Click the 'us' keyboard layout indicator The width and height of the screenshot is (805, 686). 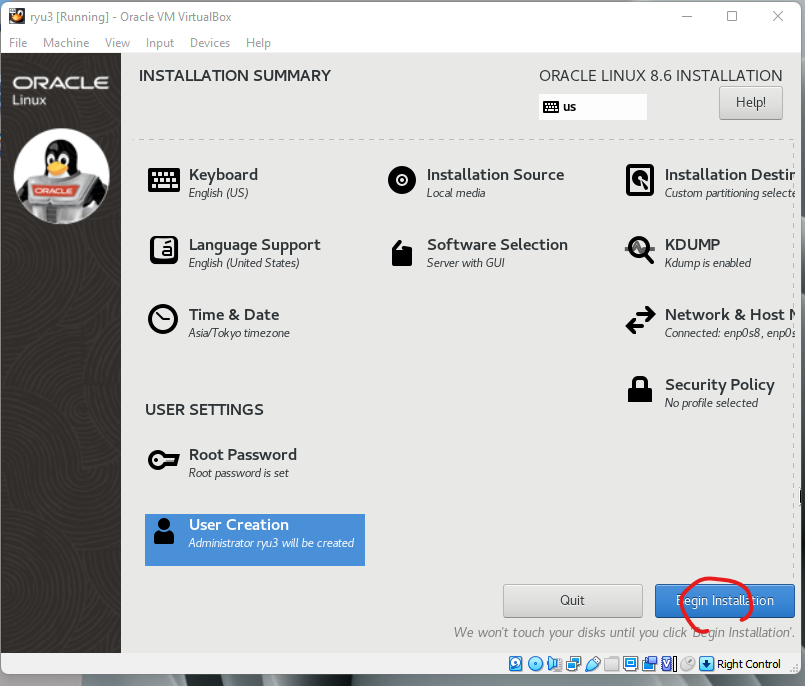coord(592,107)
